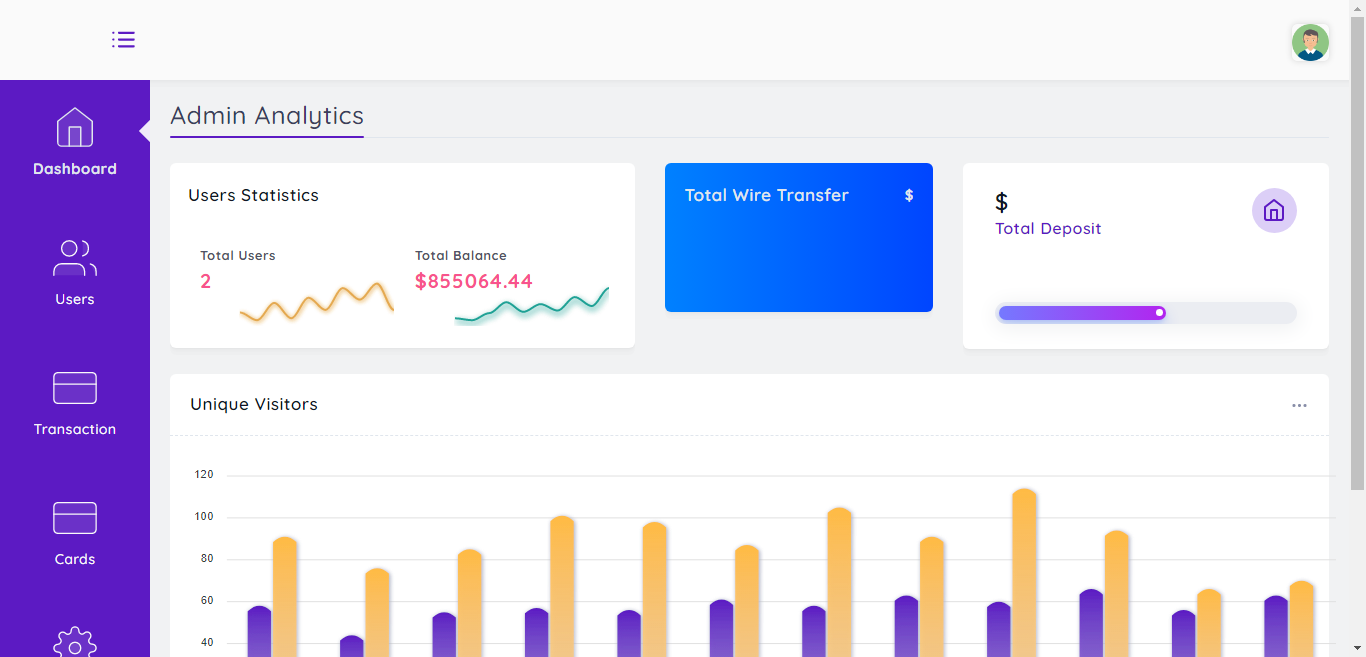Select the Users menu label

[75, 299]
